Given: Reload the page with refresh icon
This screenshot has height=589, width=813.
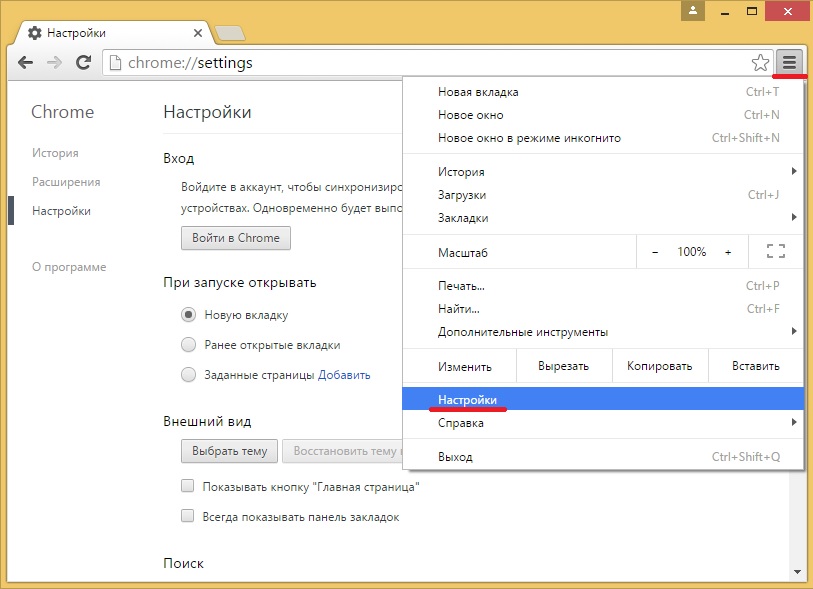Looking at the screenshot, I should [x=83, y=62].
